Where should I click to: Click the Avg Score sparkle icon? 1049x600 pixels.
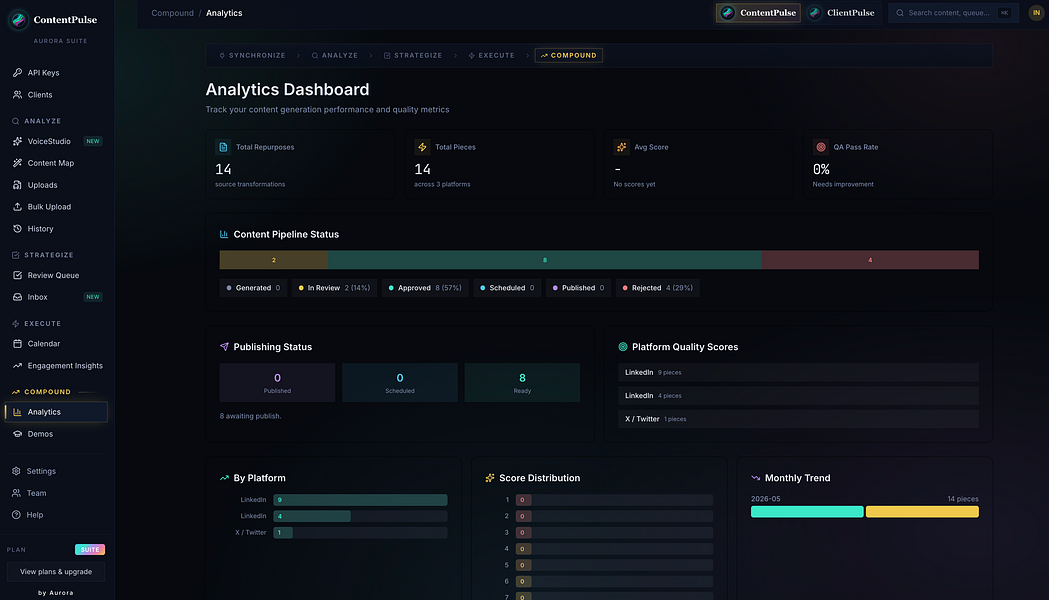[622, 147]
